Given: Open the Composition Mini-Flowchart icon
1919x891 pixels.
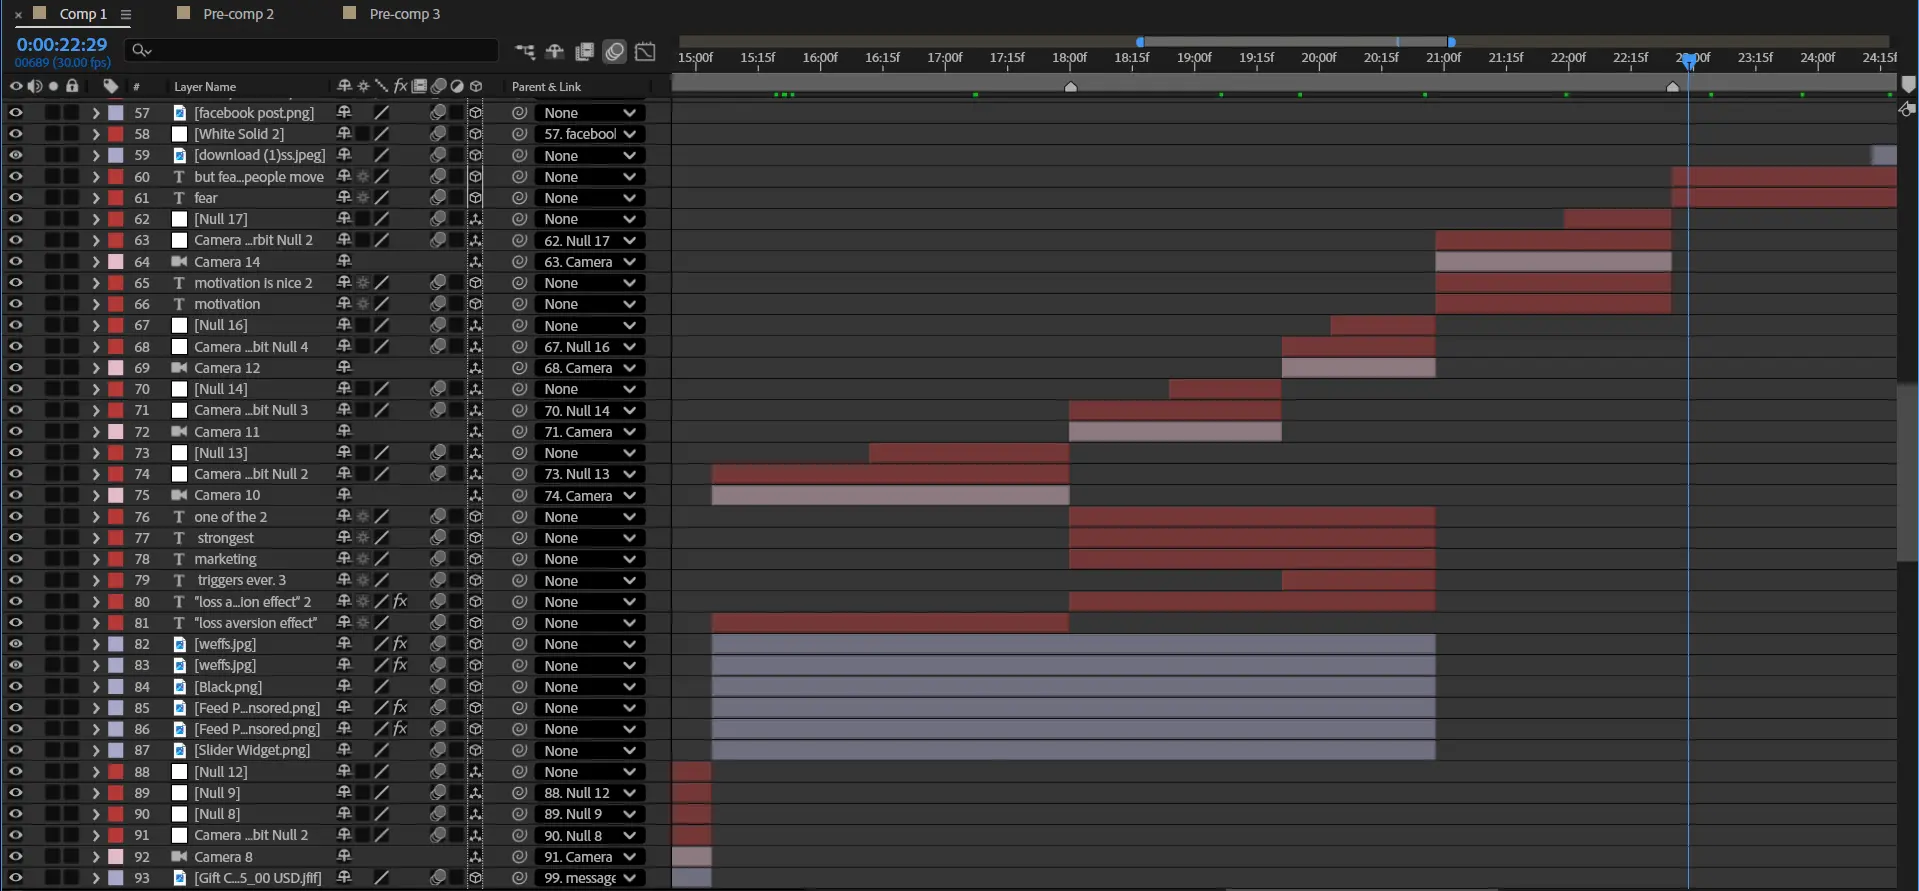Looking at the screenshot, I should [x=524, y=51].
